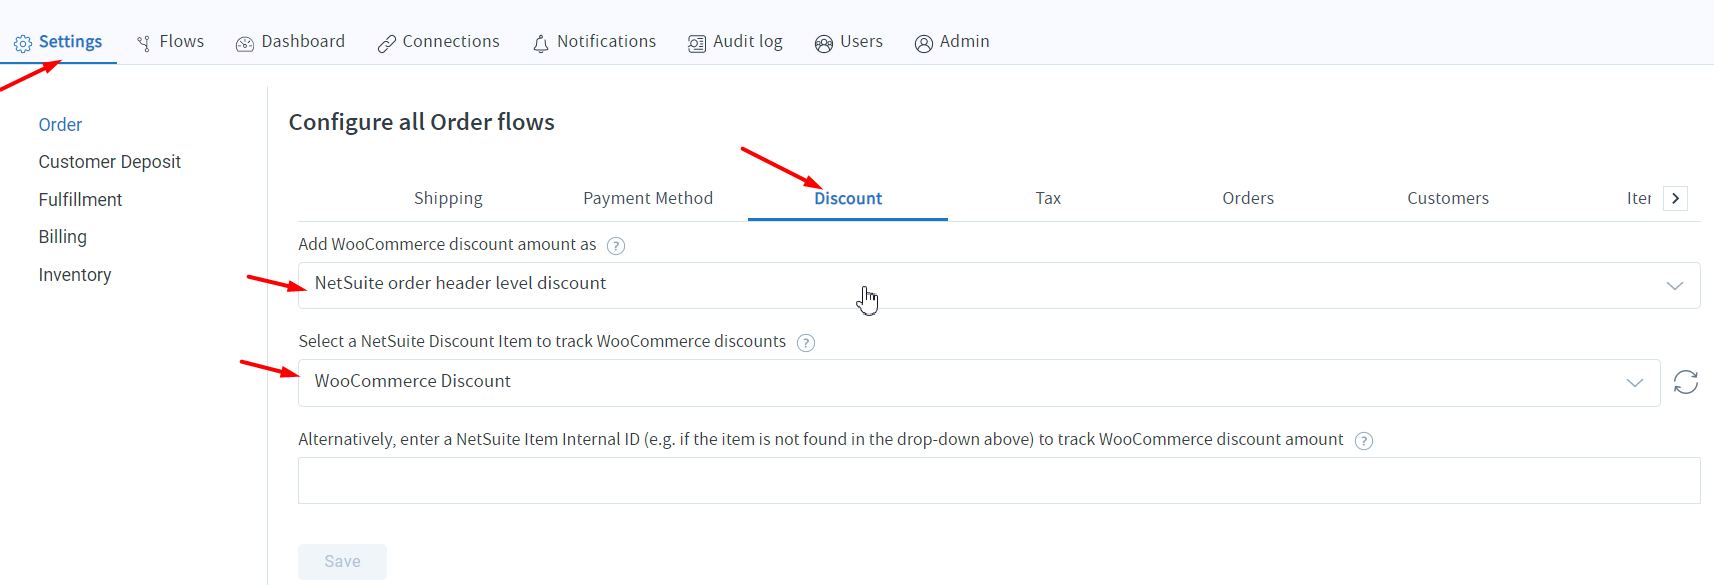Screen dimensions: 1714x585
Task: Open the Admin page
Action: tap(953, 42)
